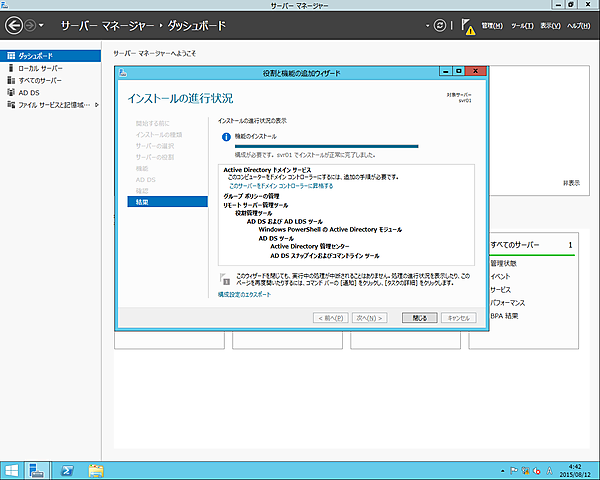Image resolution: width=600 pixels, height=480 pixels.
Task: Open the 管理(M) menu
Action: point(493,25)
